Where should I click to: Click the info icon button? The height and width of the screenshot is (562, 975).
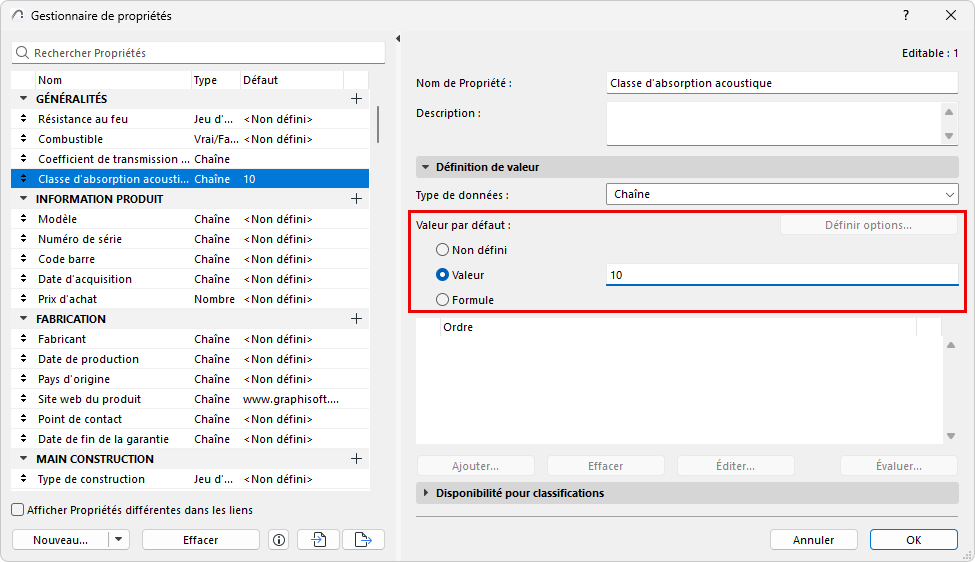click(x=279, y=540)
